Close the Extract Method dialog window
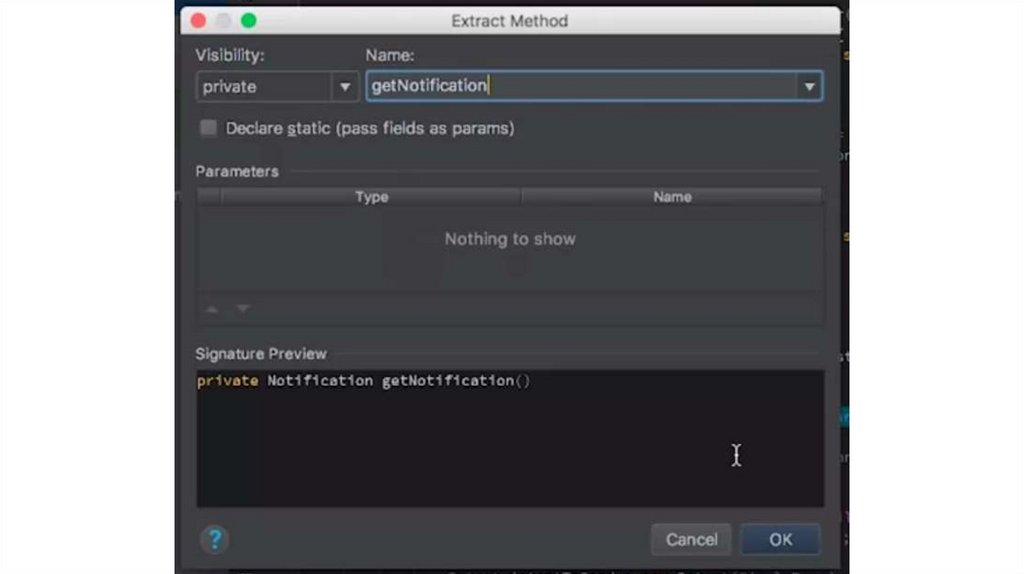The image size is (1024, 574). [198, 21]
